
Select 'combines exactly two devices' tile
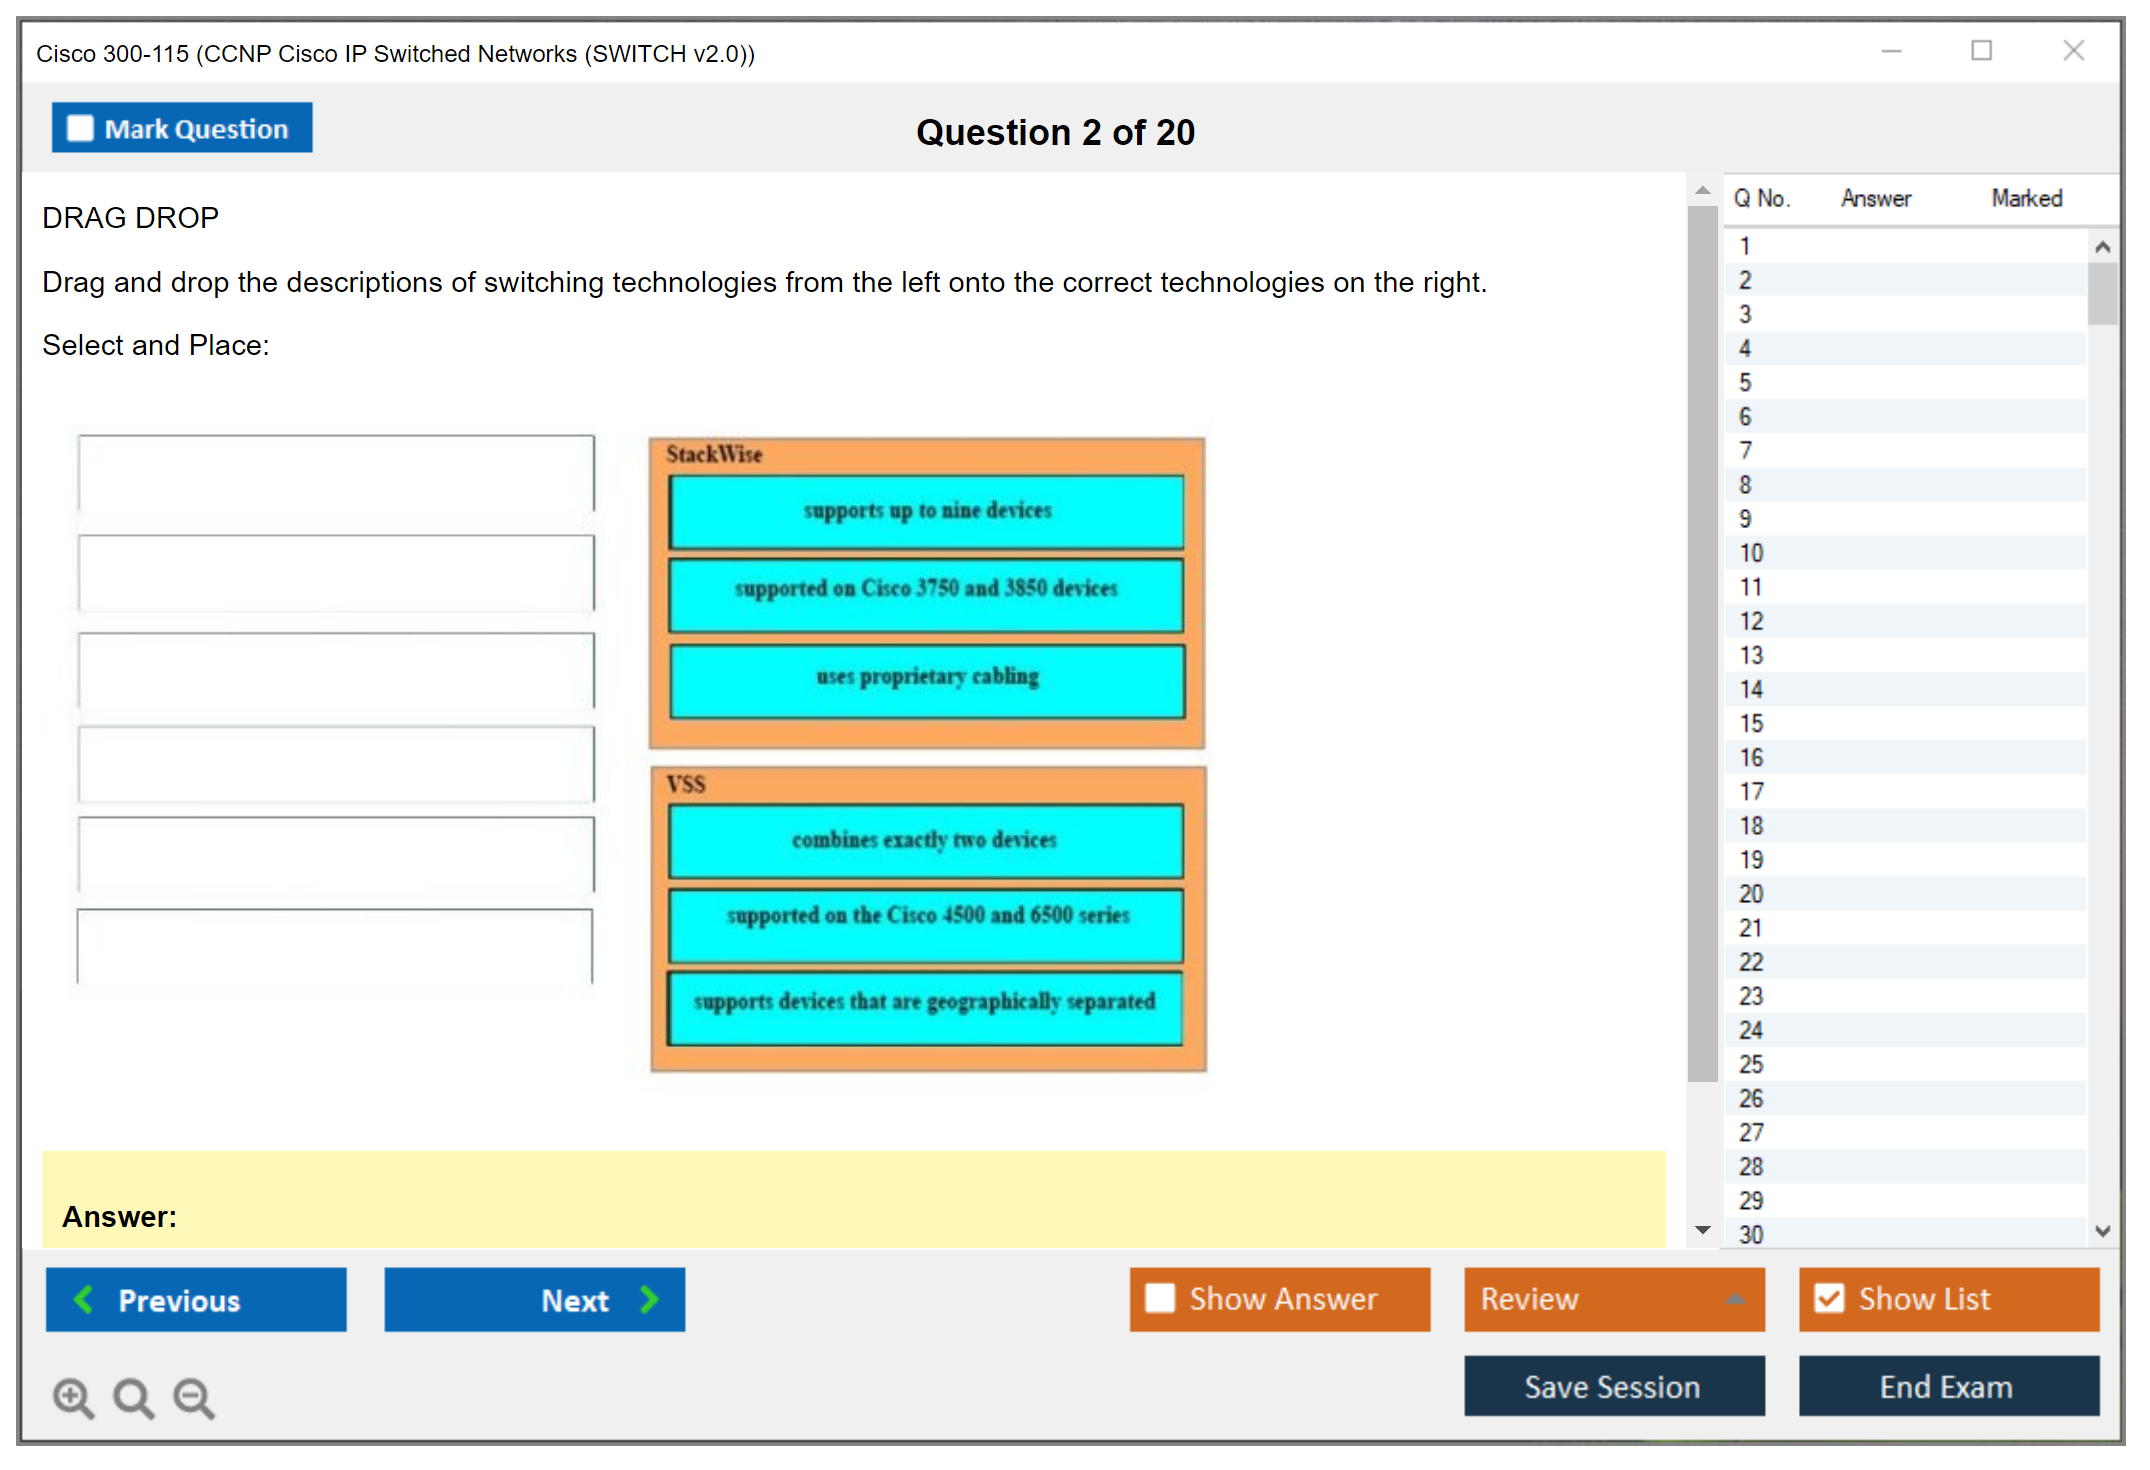[x=925, y=840]
